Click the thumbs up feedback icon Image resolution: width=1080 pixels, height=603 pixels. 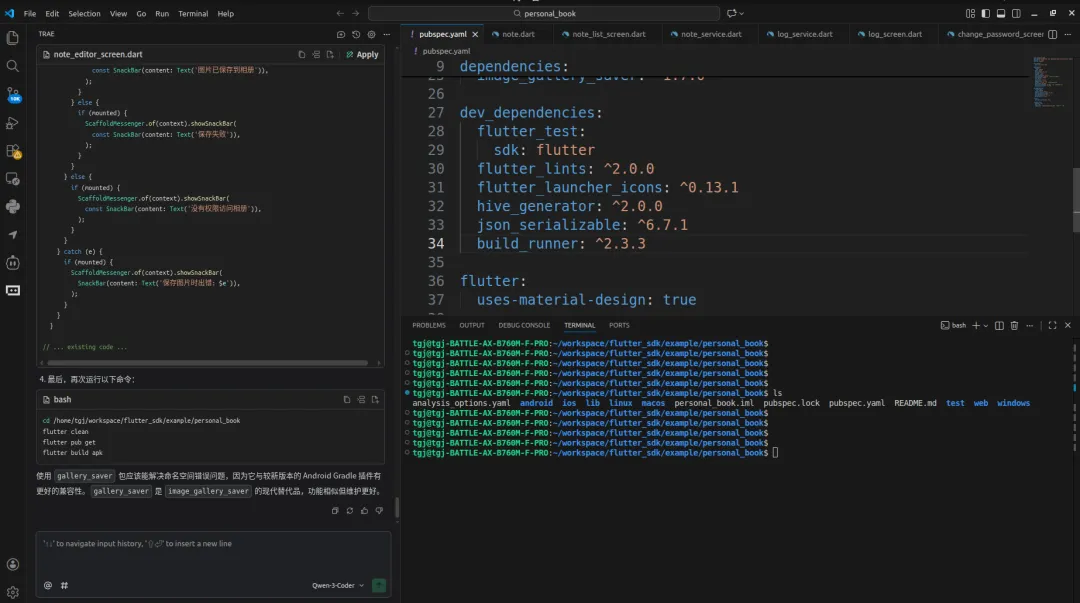[364, 511]
